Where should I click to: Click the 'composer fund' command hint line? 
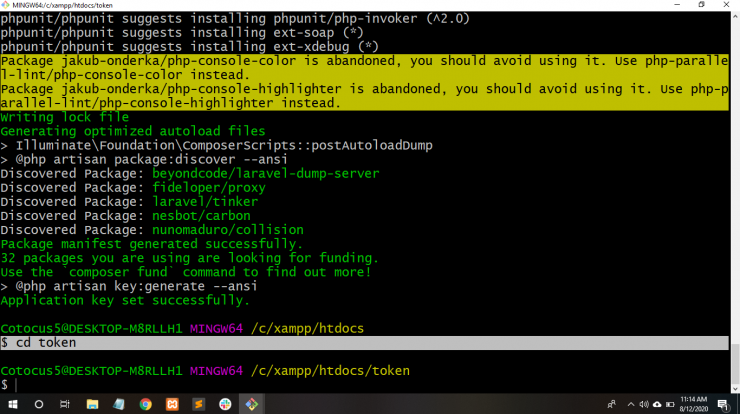pos(186,272)
